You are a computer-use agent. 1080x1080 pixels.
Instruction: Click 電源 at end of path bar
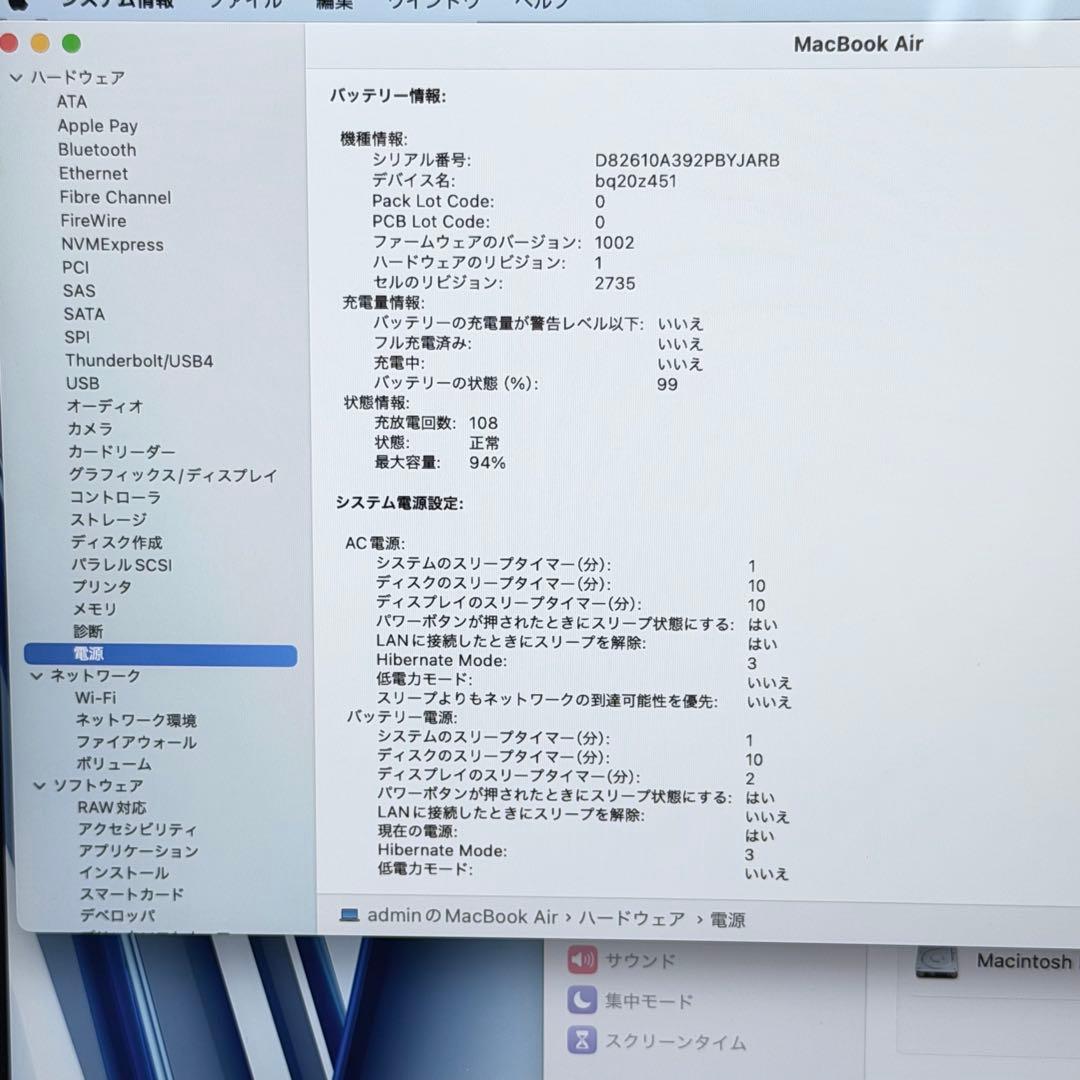727,920
